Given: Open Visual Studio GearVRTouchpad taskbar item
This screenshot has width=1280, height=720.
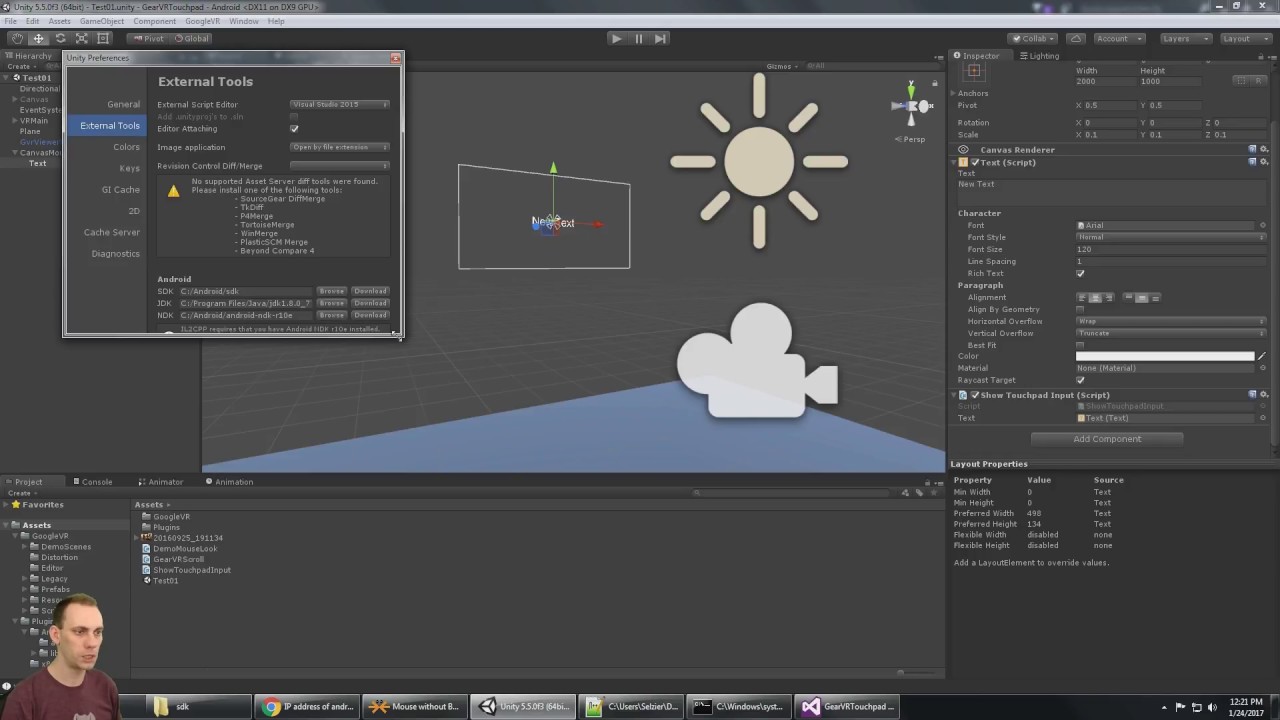Looking at the screenshot, I should point(848,706).
